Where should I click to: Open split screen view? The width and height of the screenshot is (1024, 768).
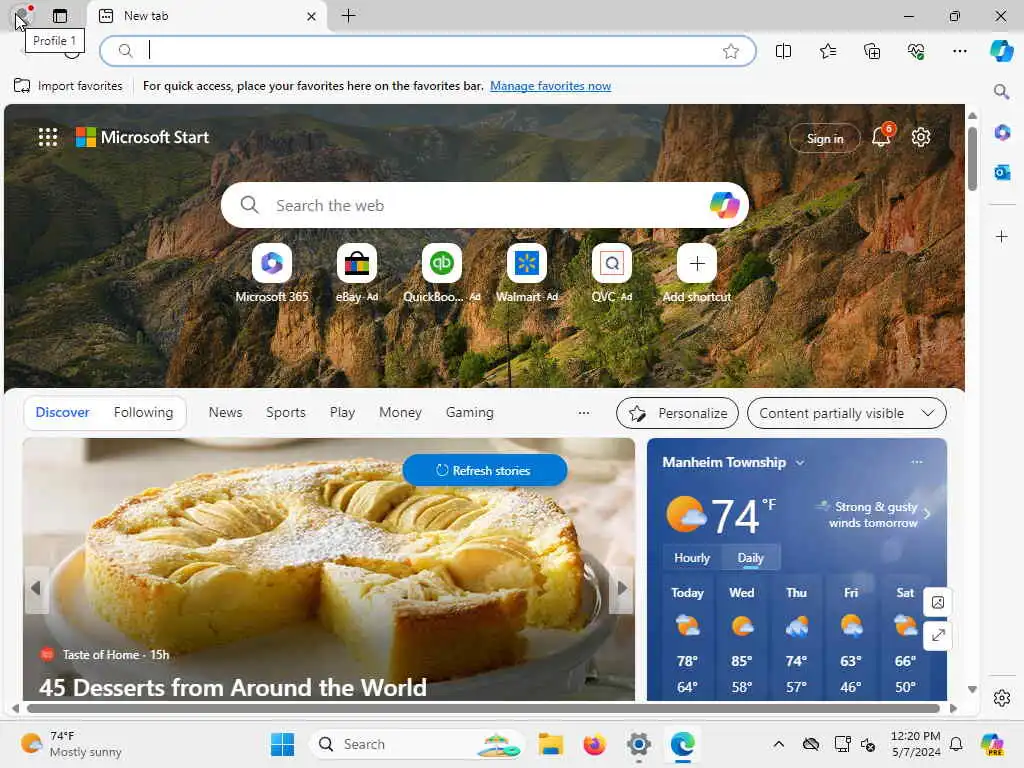click(783, 51)
